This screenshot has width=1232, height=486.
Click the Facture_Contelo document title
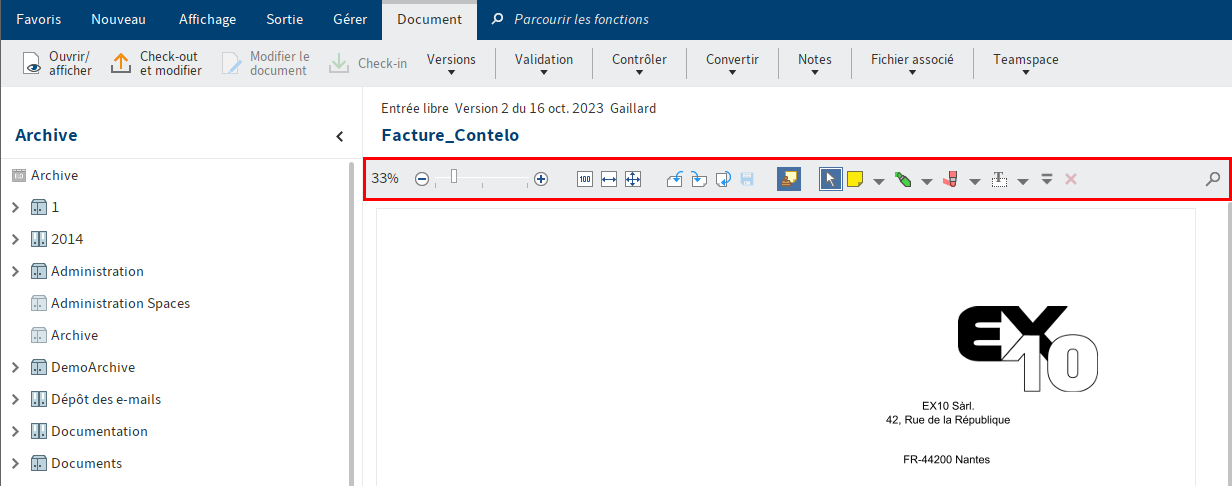[450, 135]
